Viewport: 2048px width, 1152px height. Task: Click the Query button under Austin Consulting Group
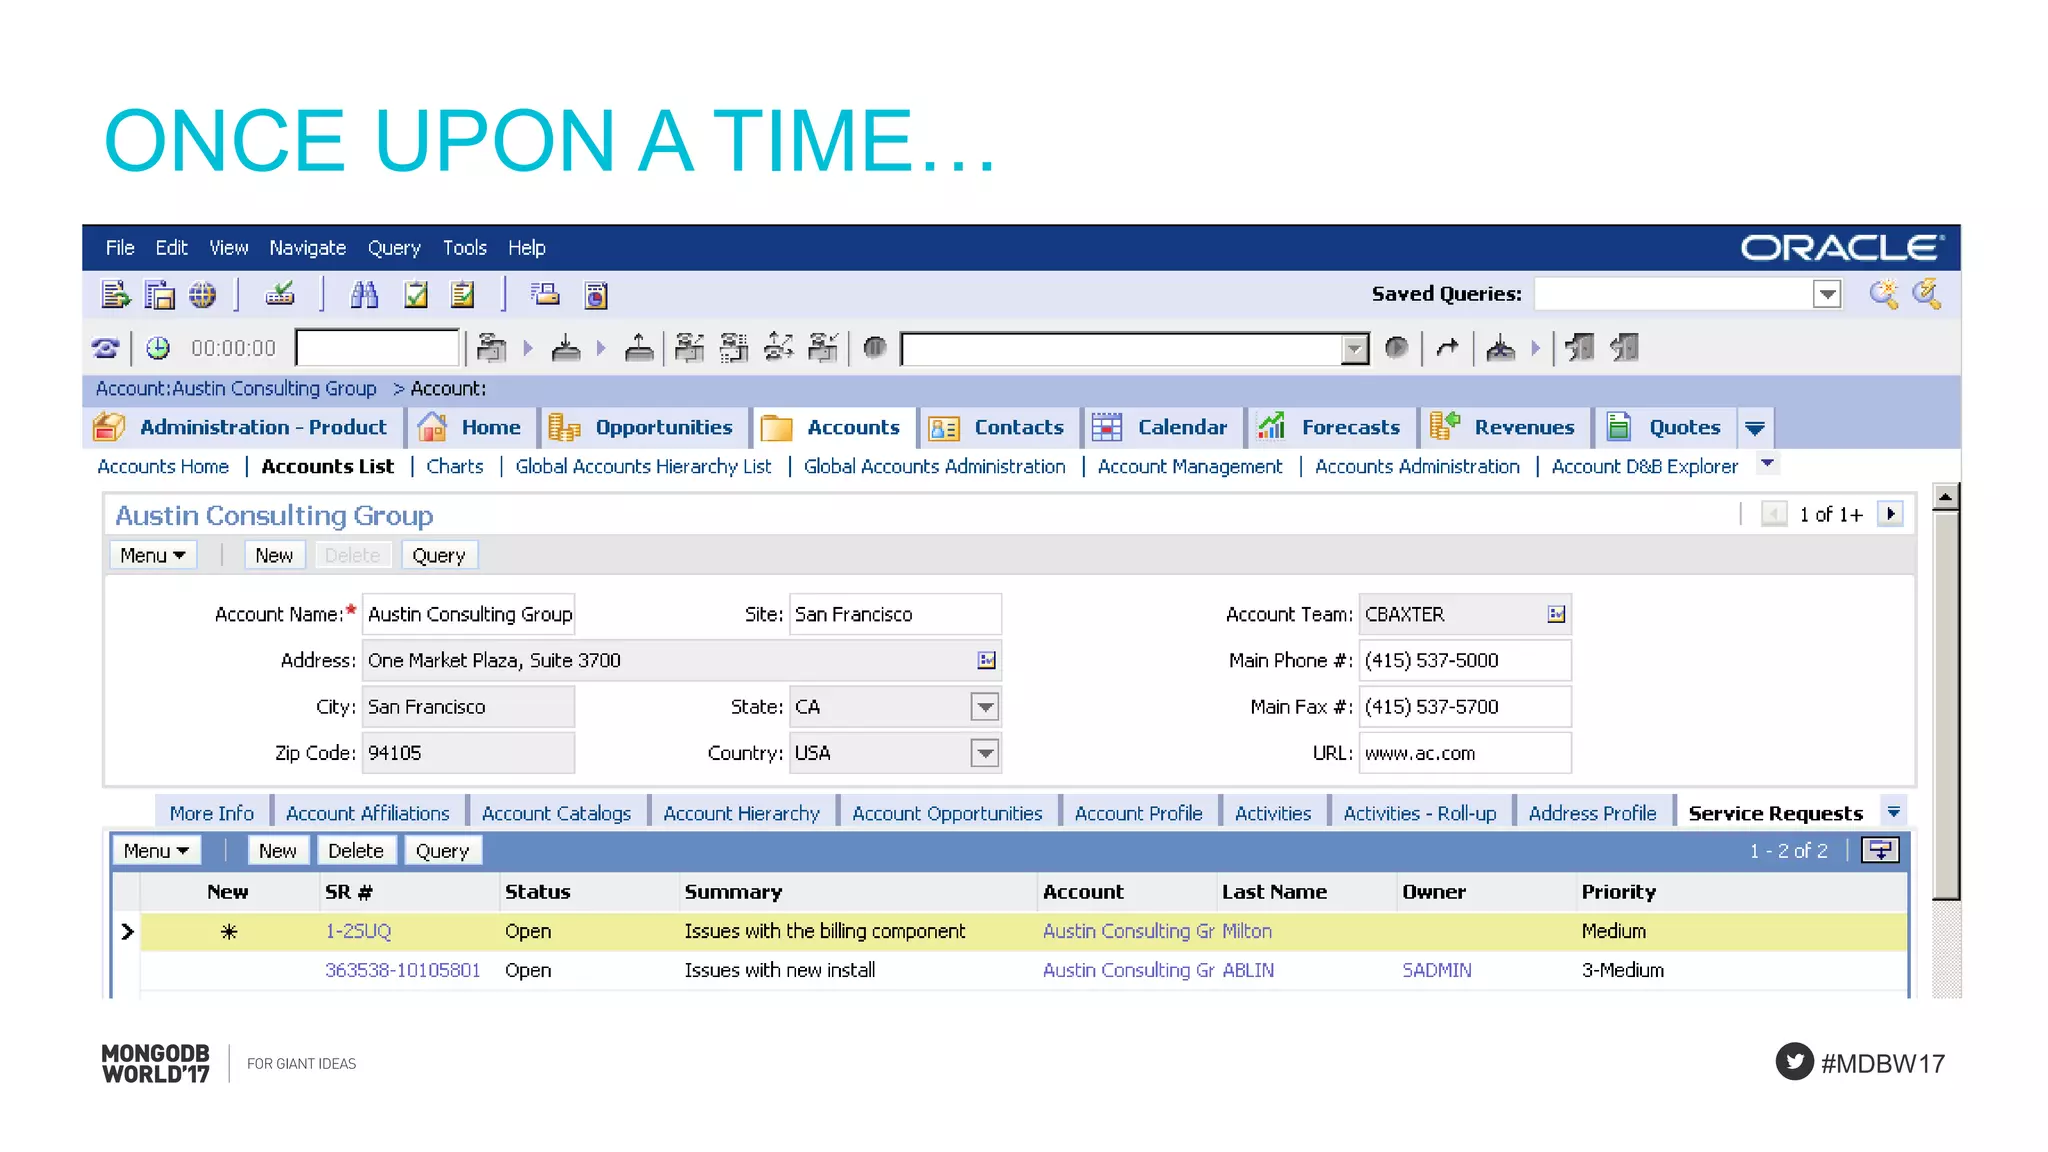(x=439, y=556)
